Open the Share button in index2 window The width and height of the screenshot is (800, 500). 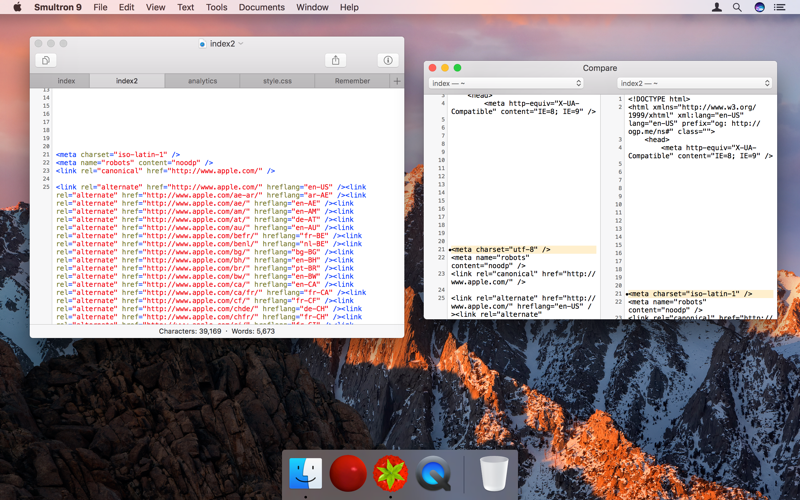click(x=336, y=60)
